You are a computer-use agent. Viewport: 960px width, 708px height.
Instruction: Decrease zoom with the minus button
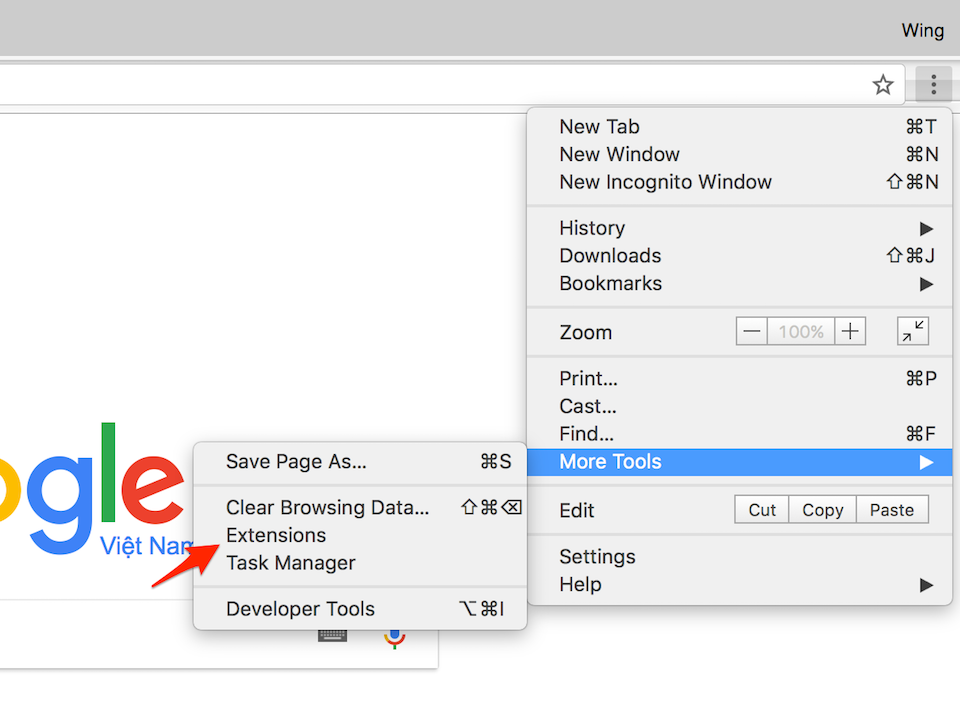pyautogui.click(x=752, y=331)
